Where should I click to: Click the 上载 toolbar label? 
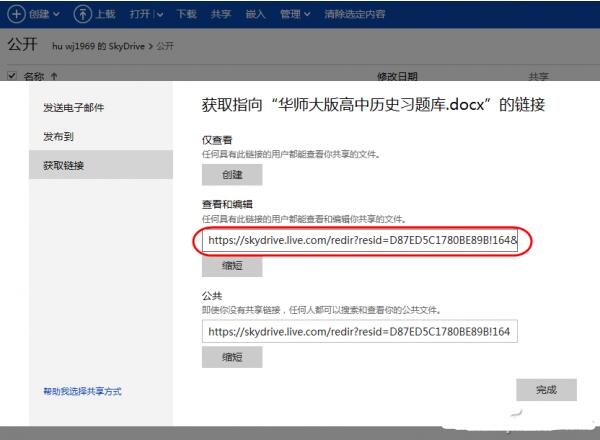pyautogui.click(x=105, y=15)
